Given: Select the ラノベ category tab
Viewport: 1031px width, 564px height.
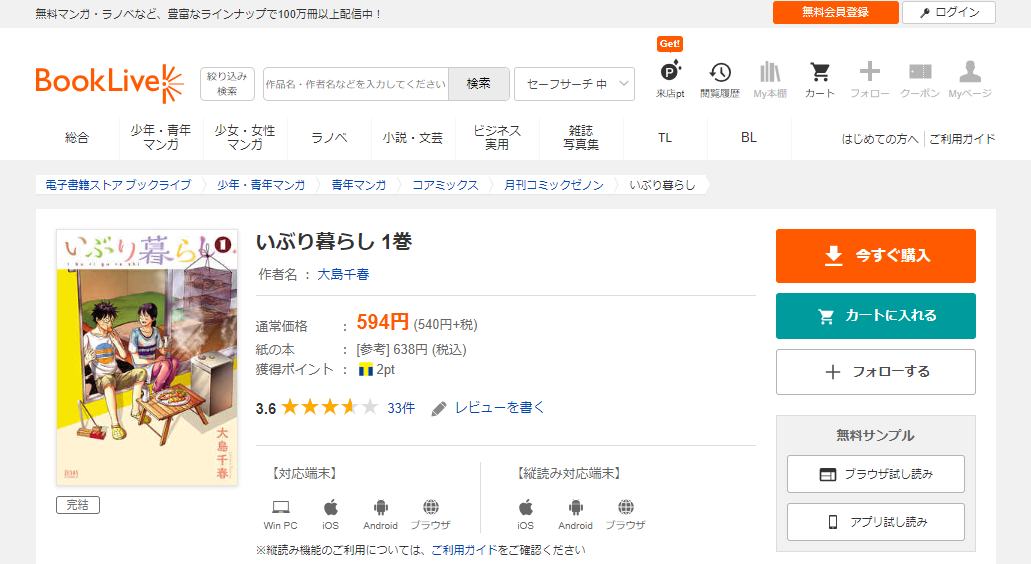Looking at the screenshot, I should tap(329, 138).
